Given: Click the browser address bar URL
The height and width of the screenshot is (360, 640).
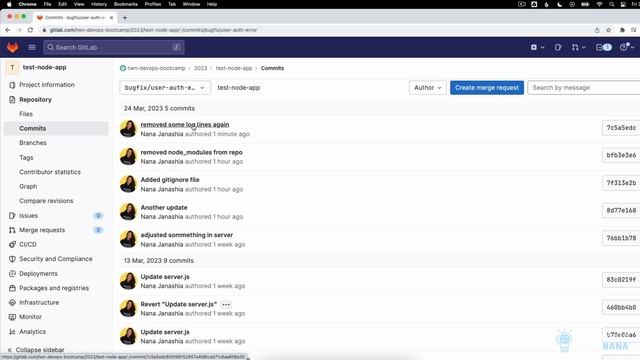Looking at the screenshot, I should click(x=153, y=30).
